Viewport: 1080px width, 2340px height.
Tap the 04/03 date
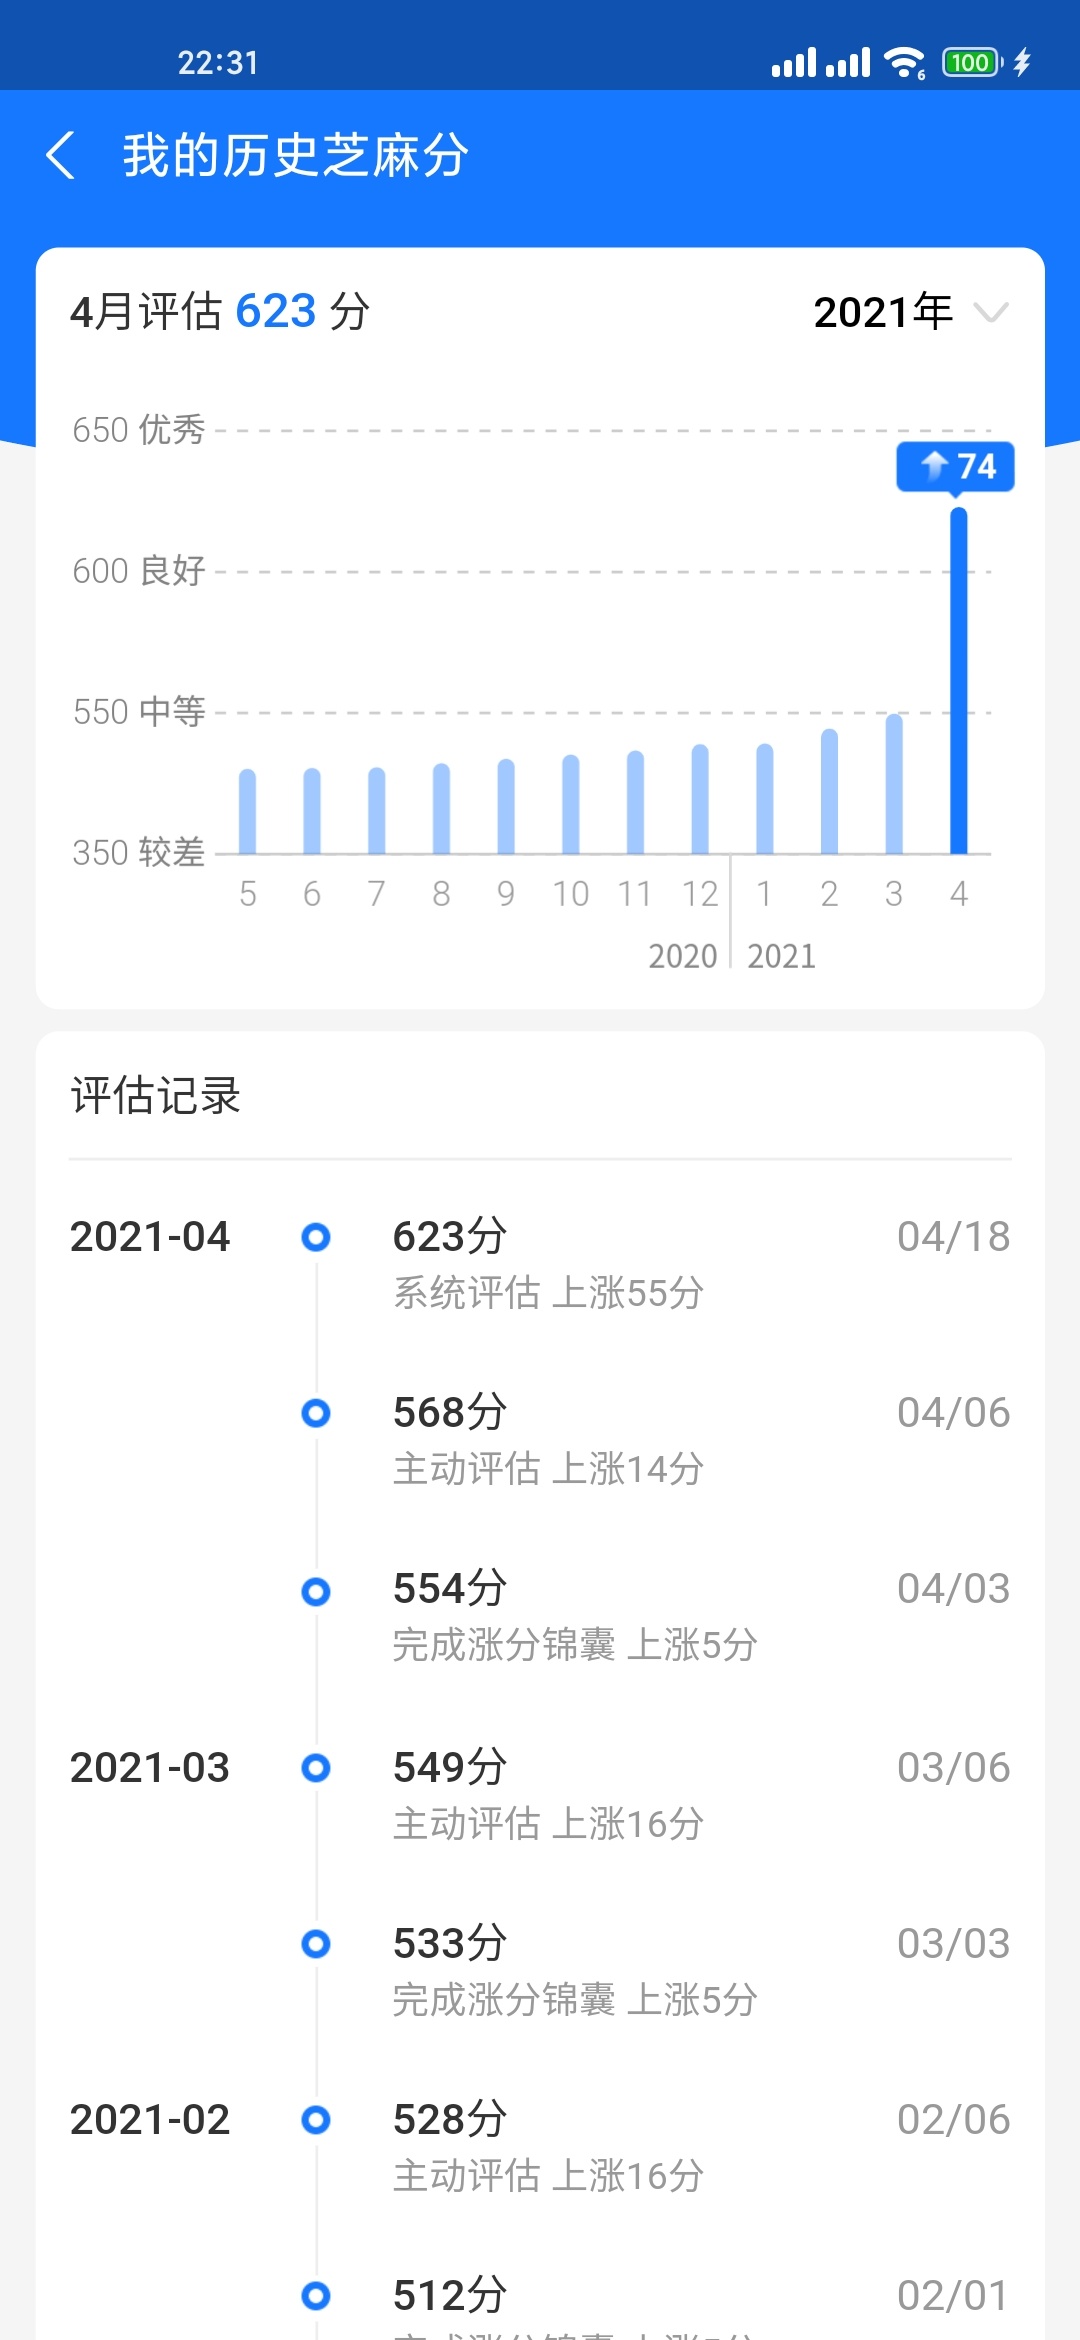(953, 1589)
